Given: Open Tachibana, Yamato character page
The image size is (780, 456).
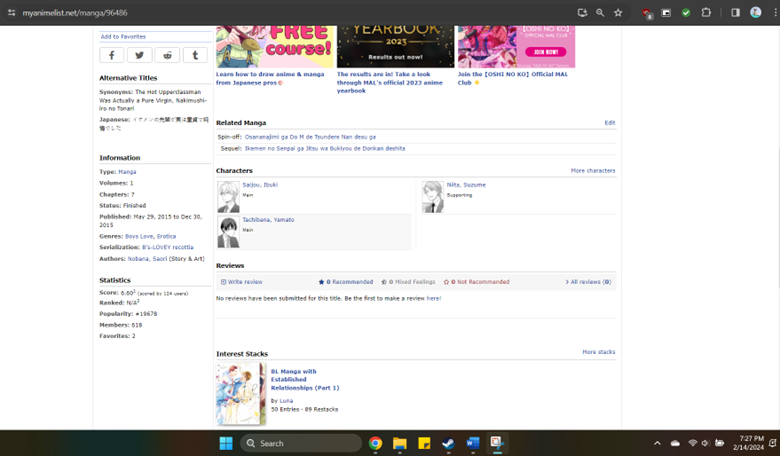Looking at the screenshot, I should pyautogui.click(x=268, y=220).
